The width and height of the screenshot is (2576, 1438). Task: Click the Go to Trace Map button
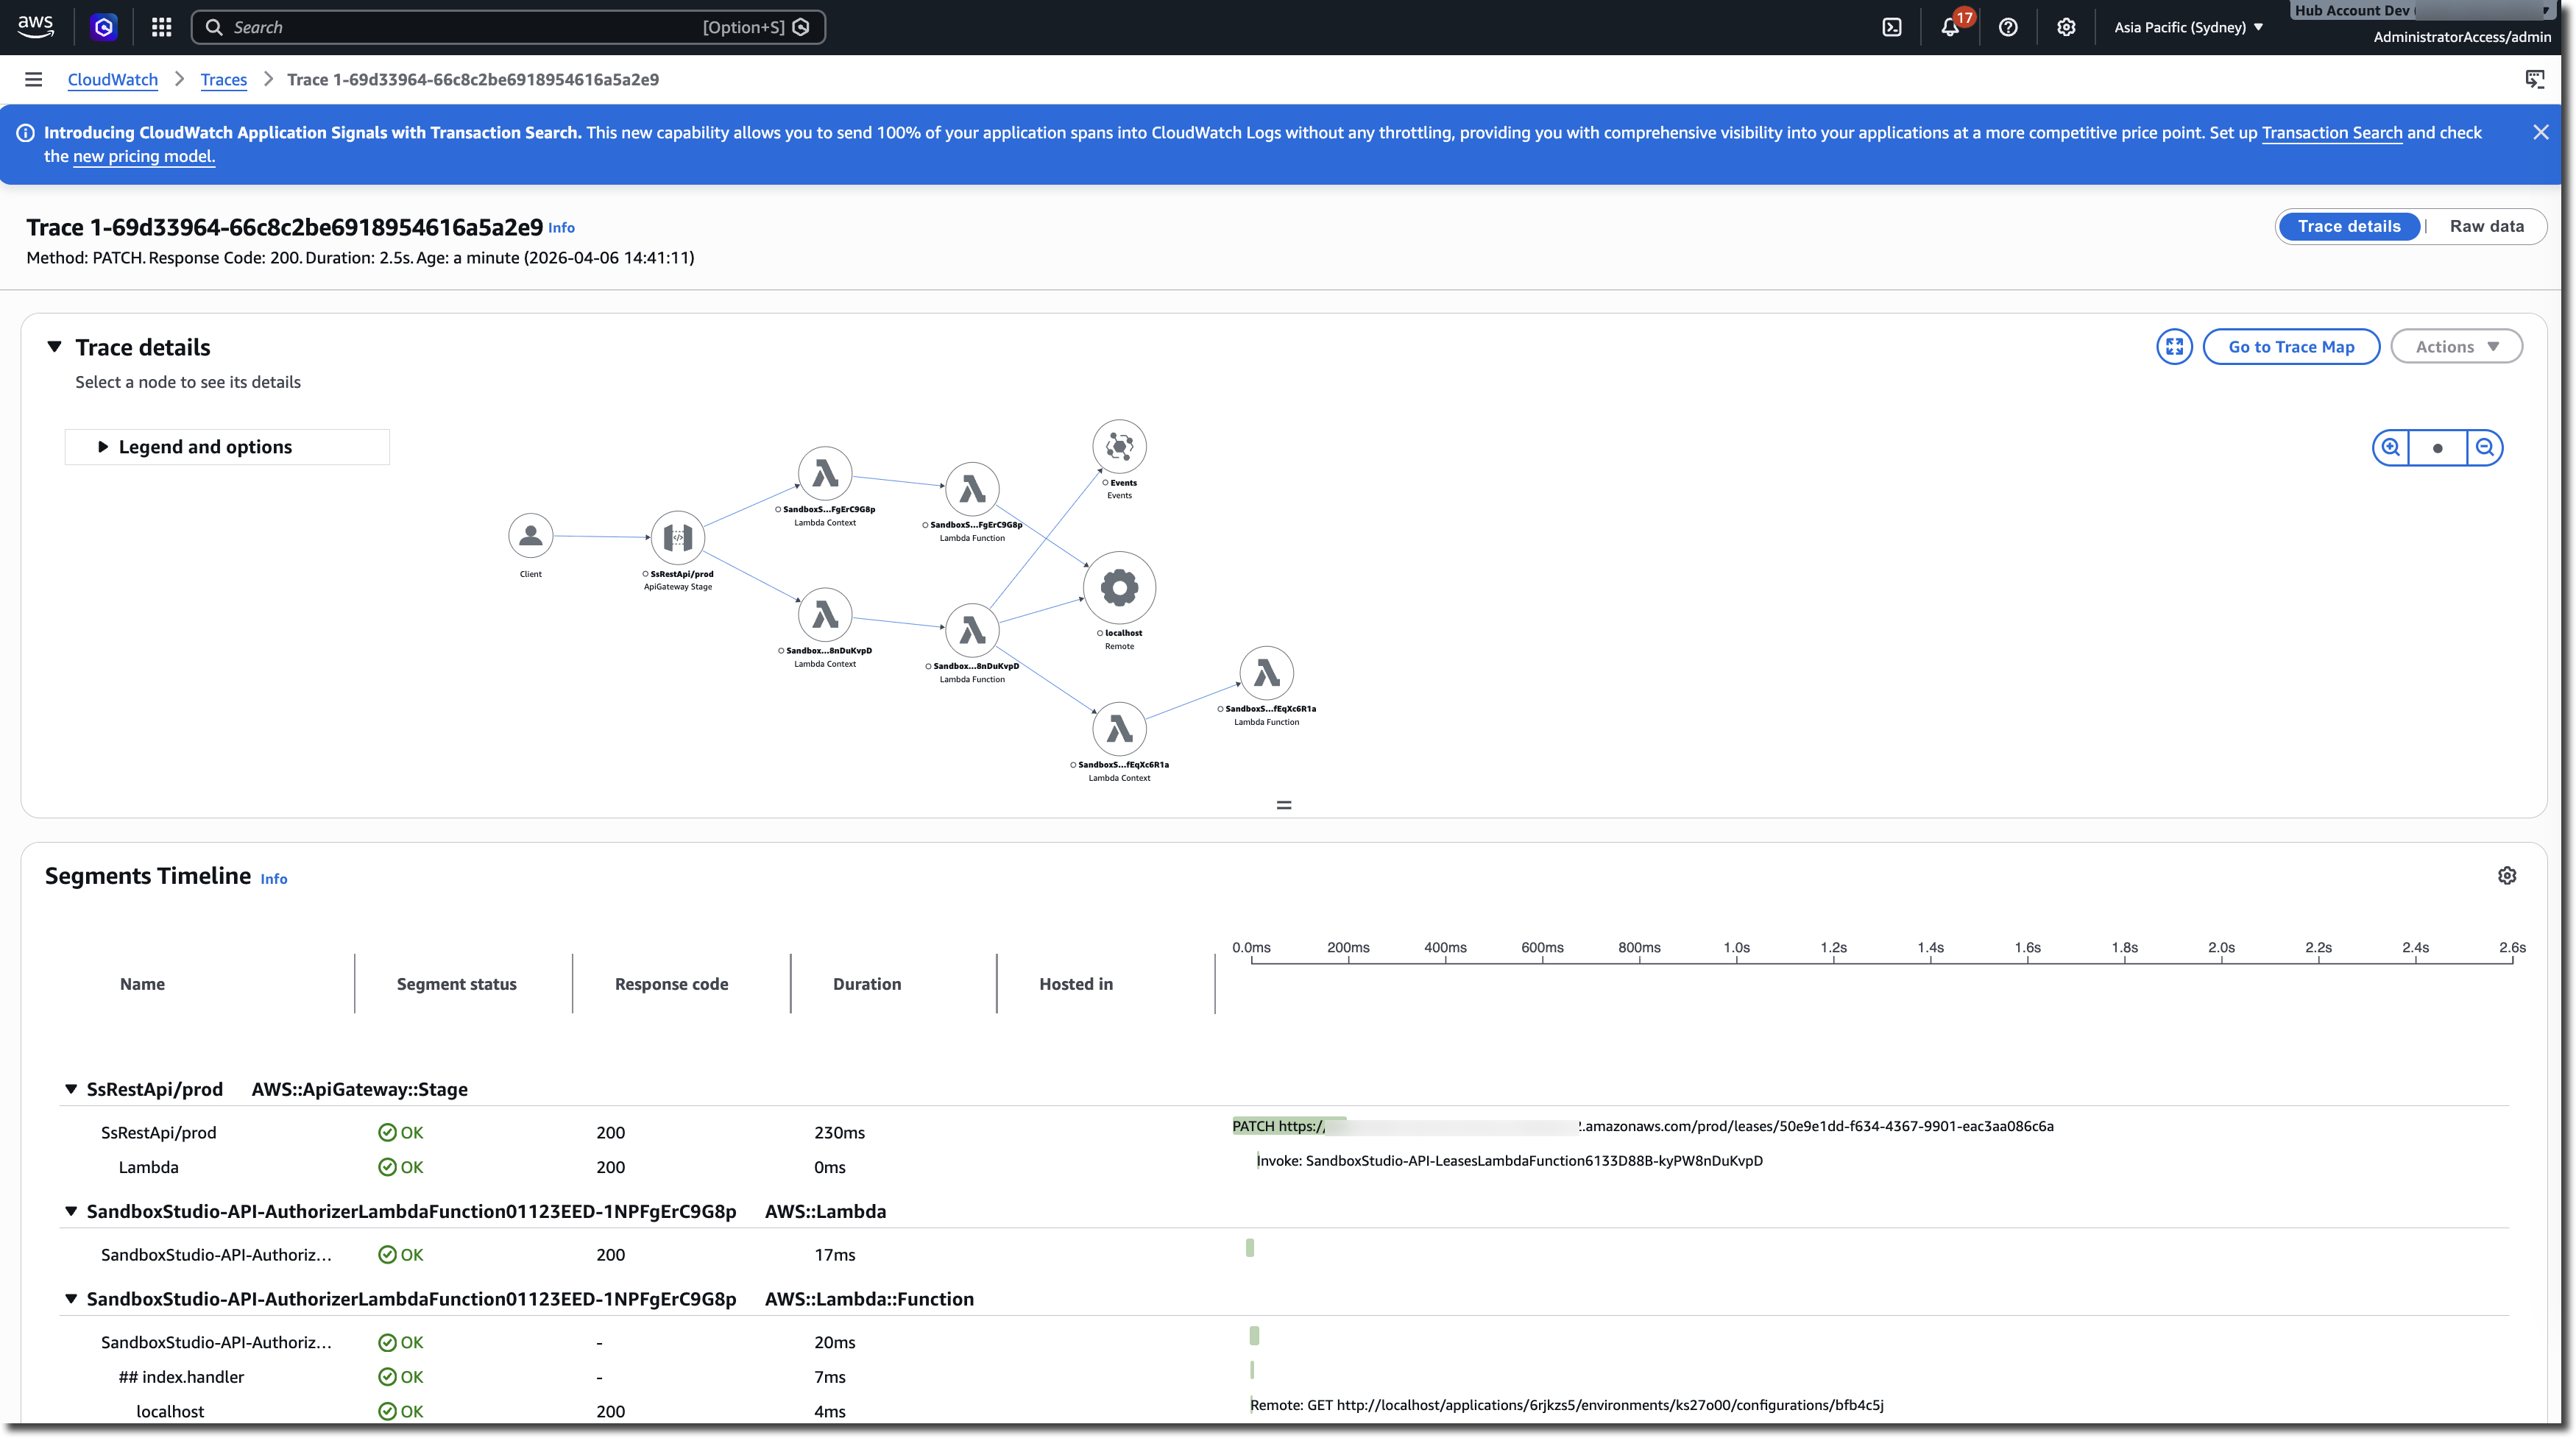tap(2291, 347)
